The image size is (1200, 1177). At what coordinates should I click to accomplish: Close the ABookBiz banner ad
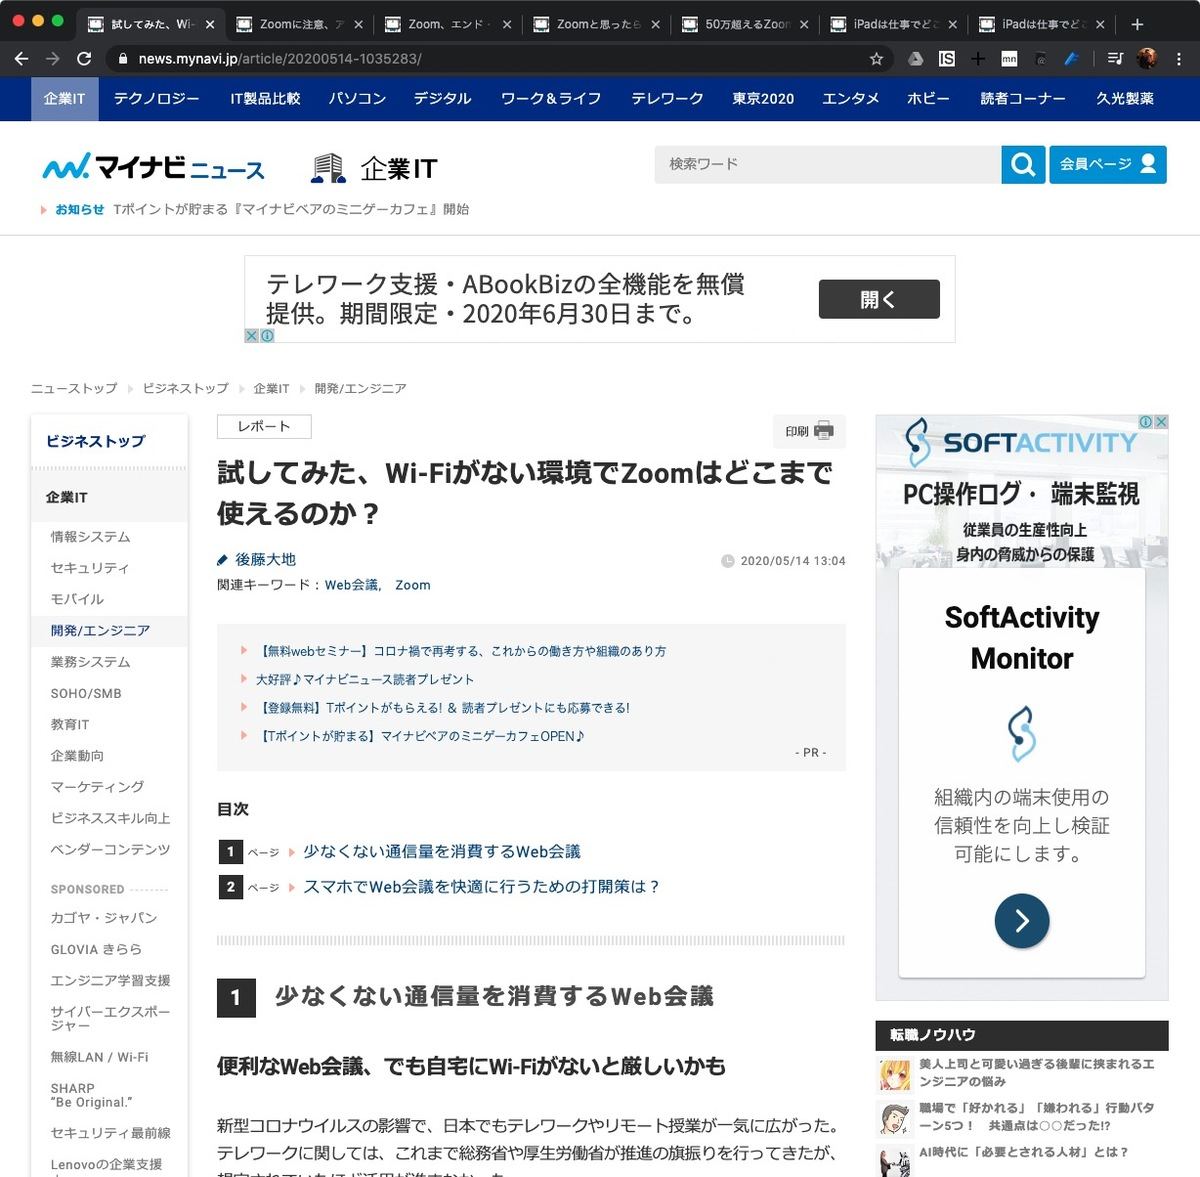[x=253, y=336]
